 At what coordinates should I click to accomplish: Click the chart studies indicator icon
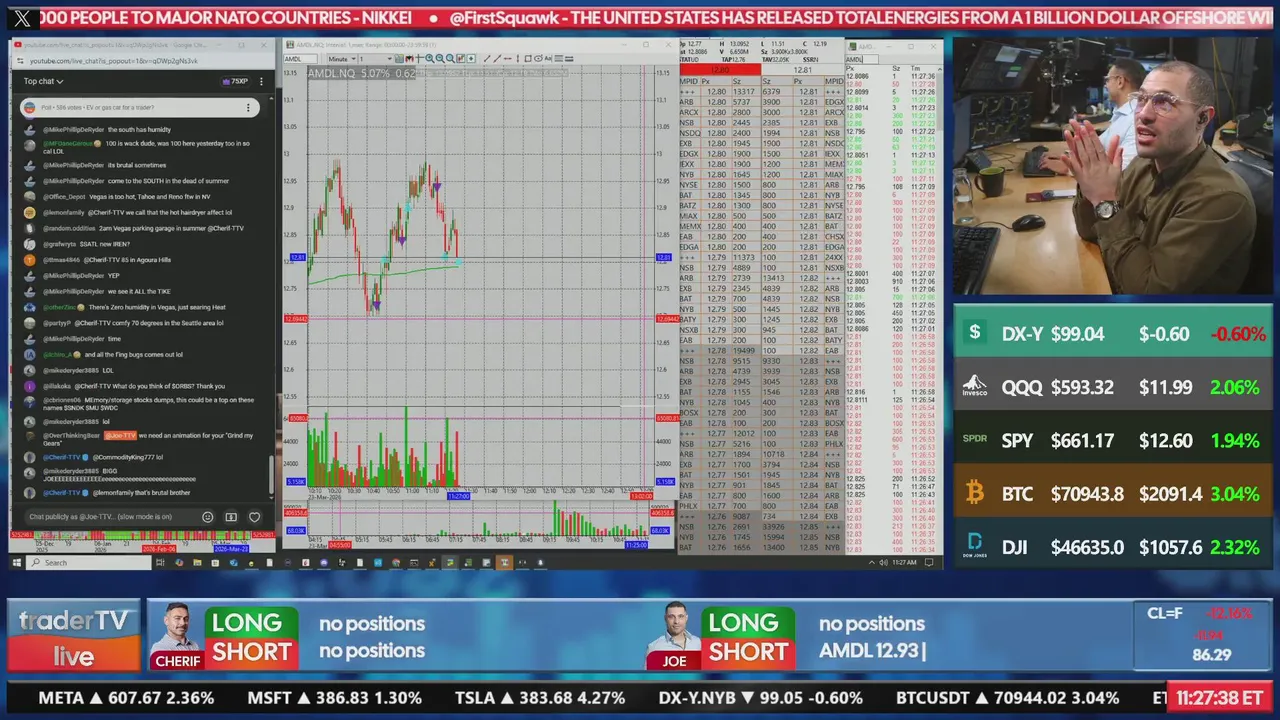[460, 59]
